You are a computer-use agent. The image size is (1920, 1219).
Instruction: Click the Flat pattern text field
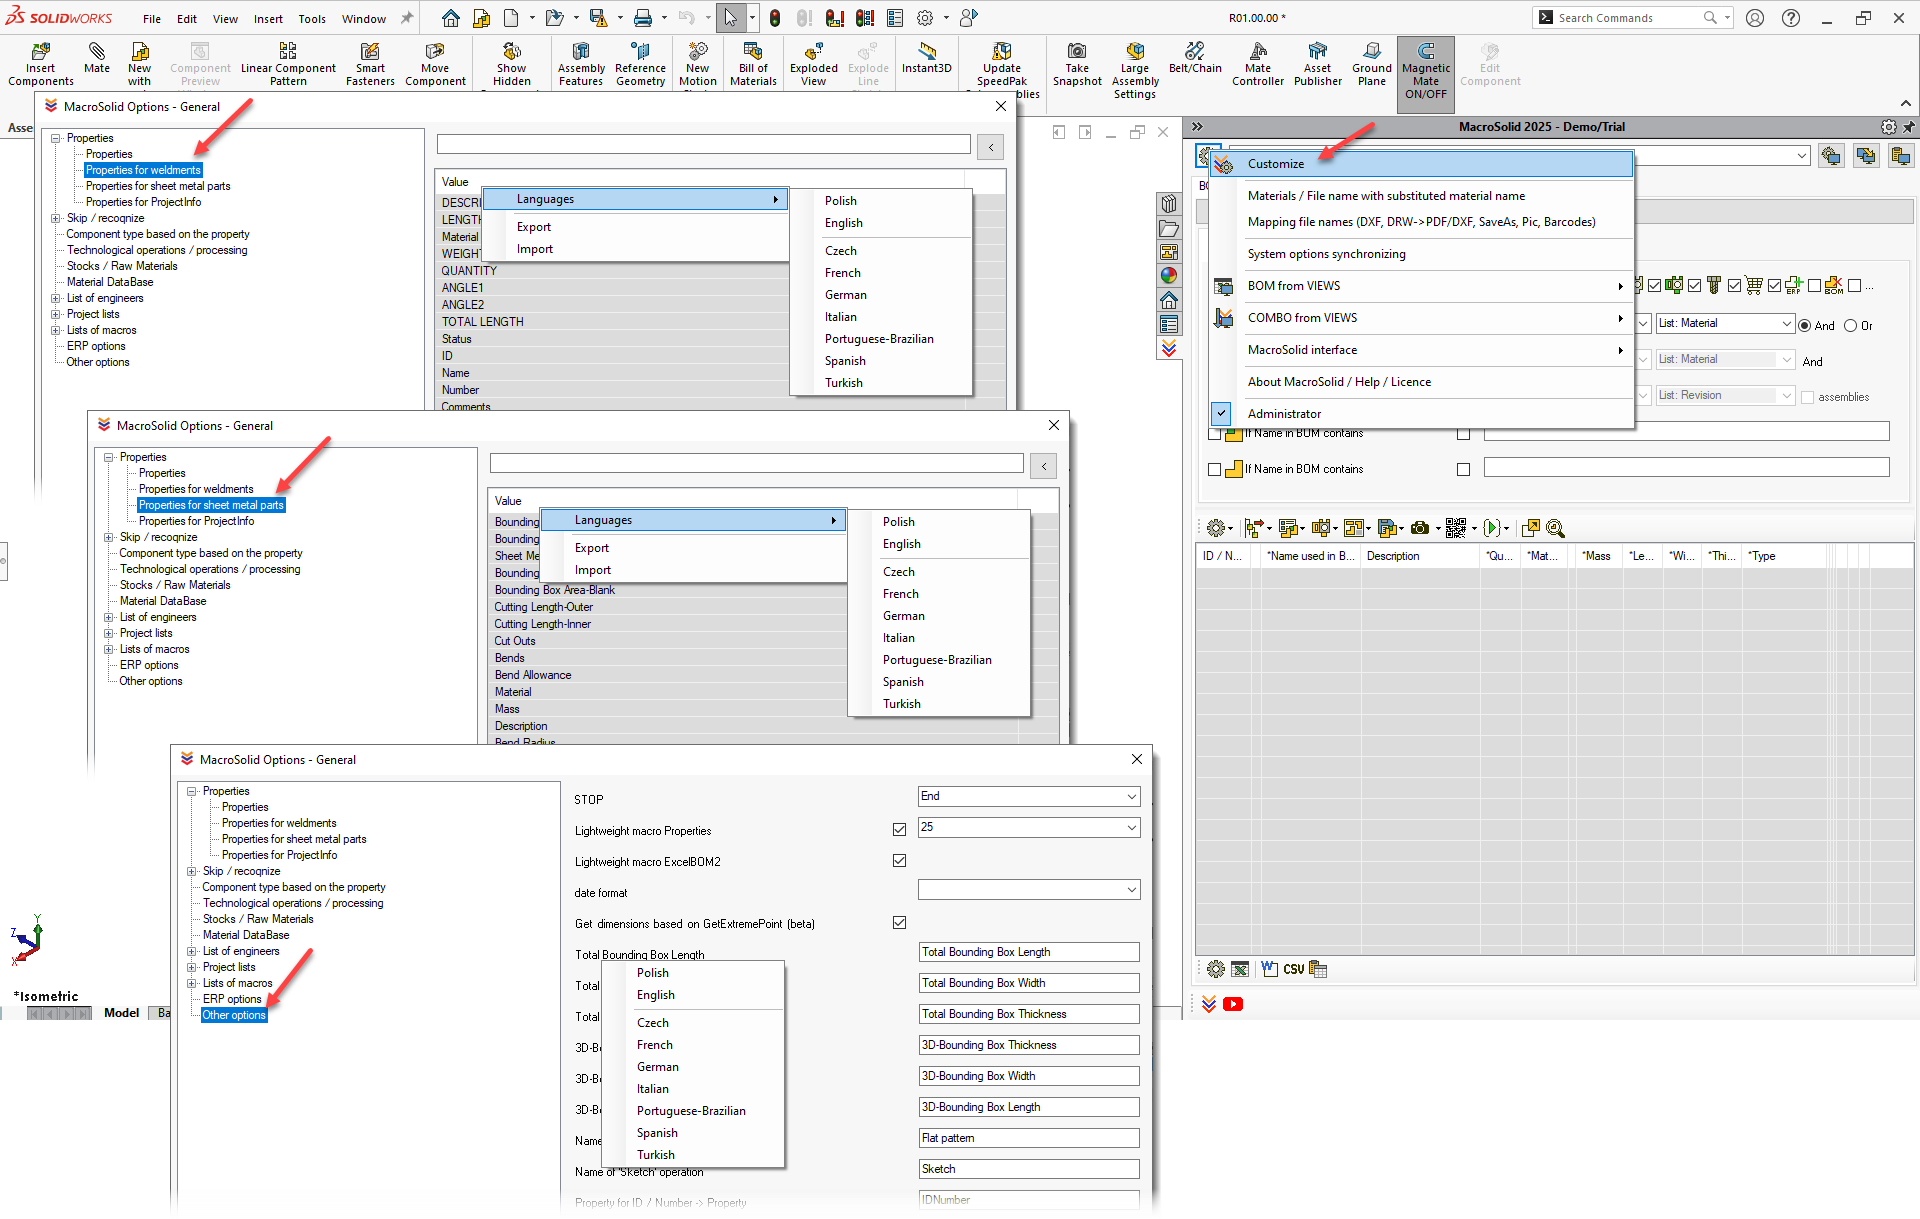pyautogui.click(x=1029, y=1138)
